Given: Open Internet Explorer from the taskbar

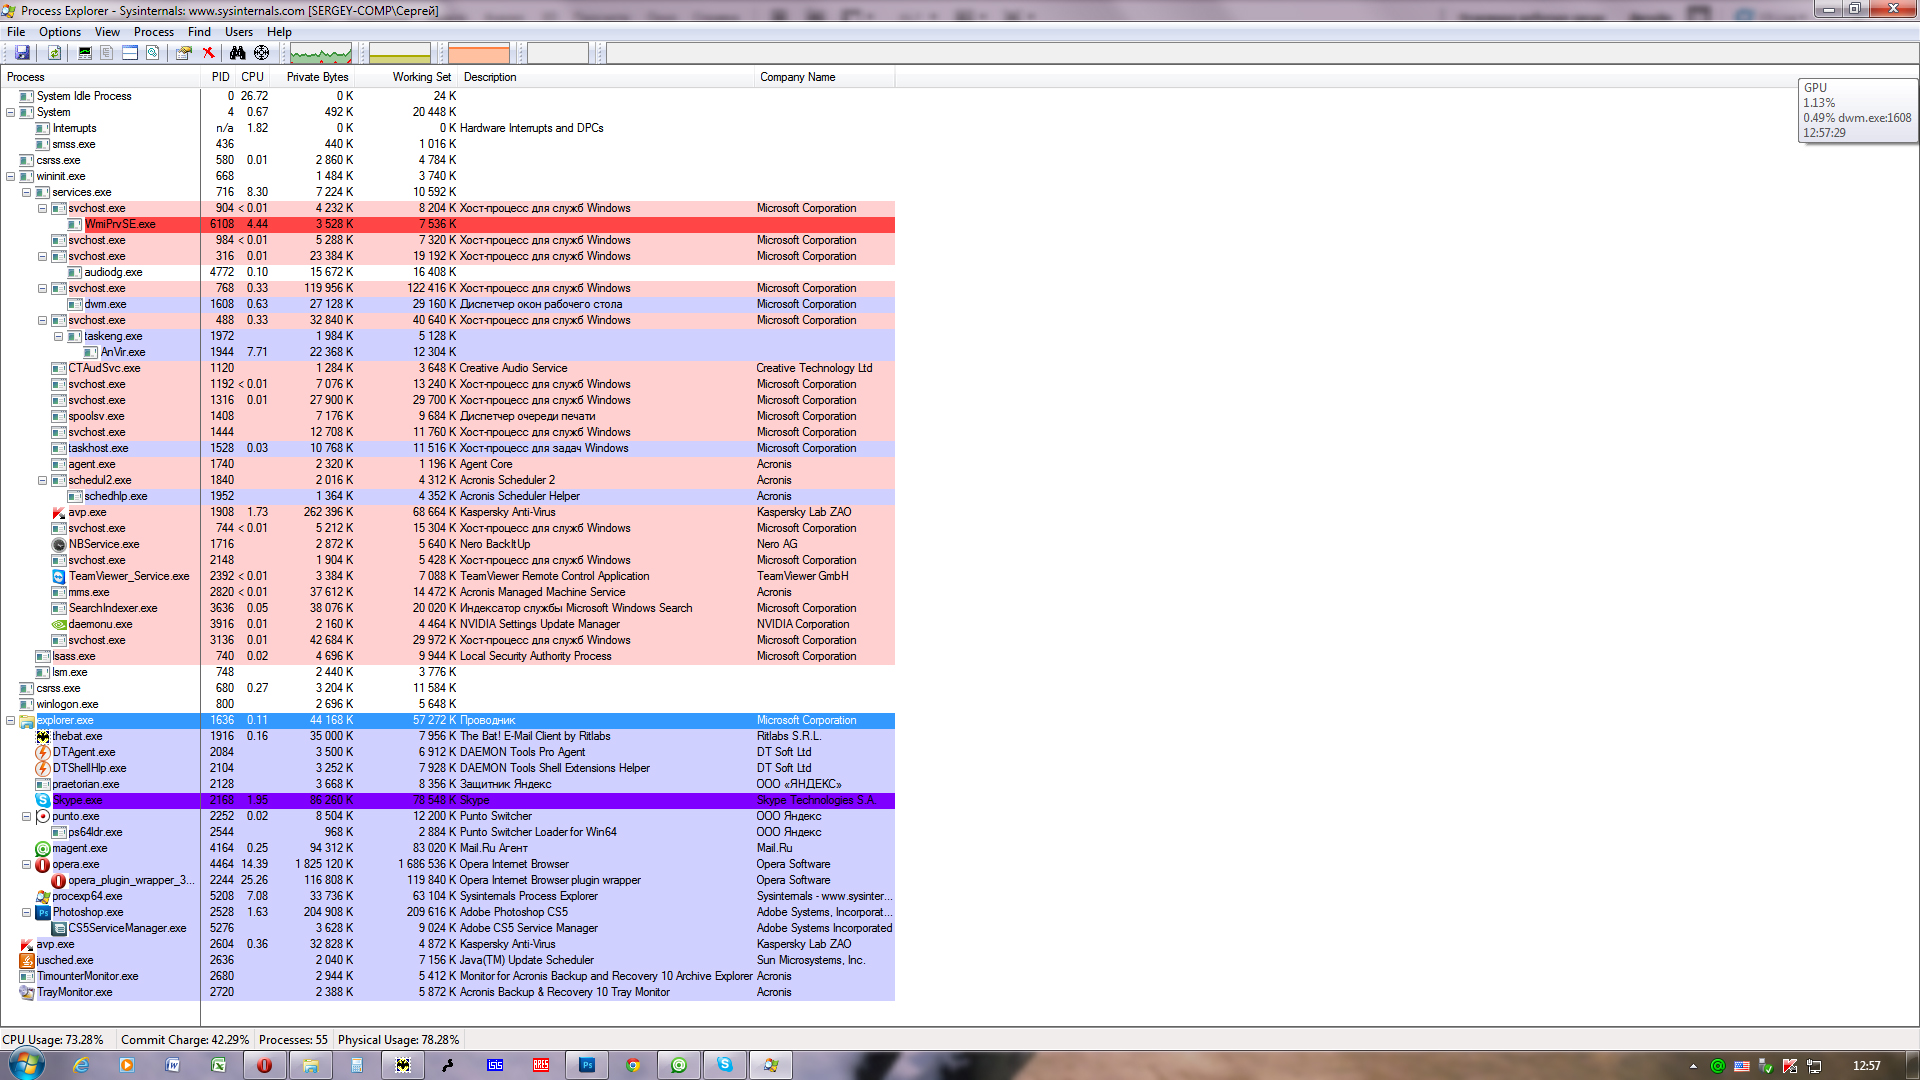Looking at the screenshot, I should tap(82, 1065).
